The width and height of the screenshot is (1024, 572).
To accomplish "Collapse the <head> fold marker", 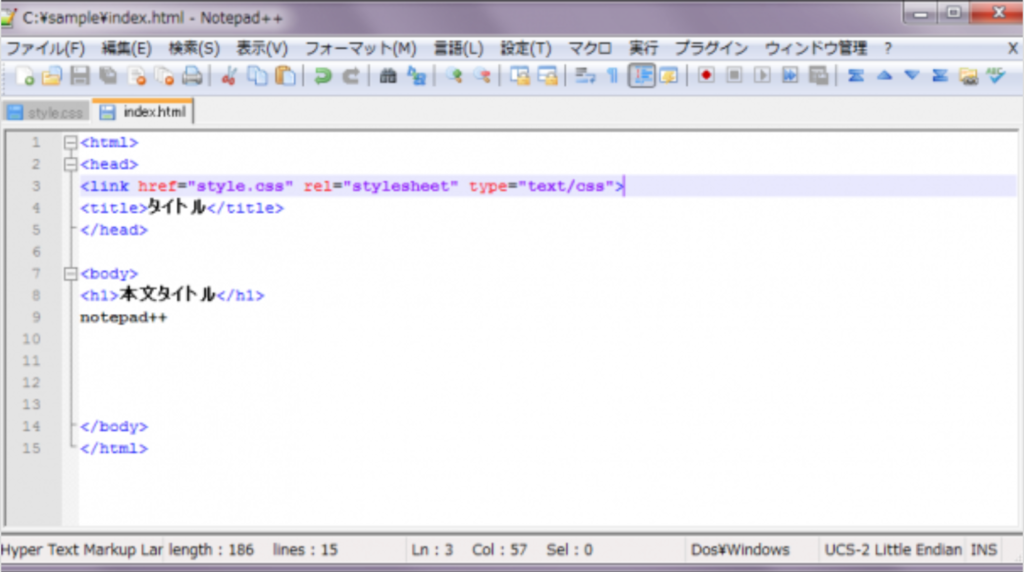I will click(x=71, y=164).
